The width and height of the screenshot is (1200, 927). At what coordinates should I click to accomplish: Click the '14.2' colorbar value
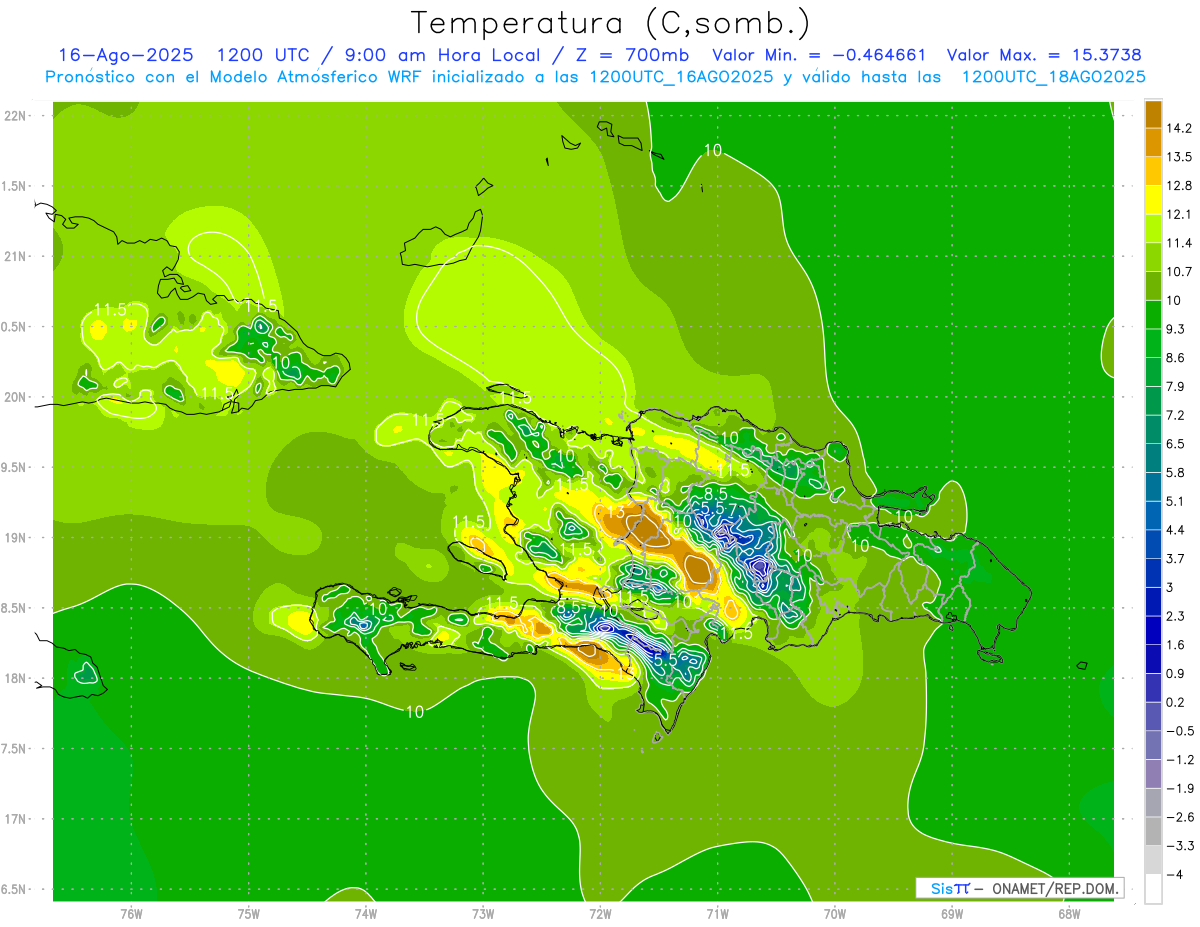(x=1179, y=128)
